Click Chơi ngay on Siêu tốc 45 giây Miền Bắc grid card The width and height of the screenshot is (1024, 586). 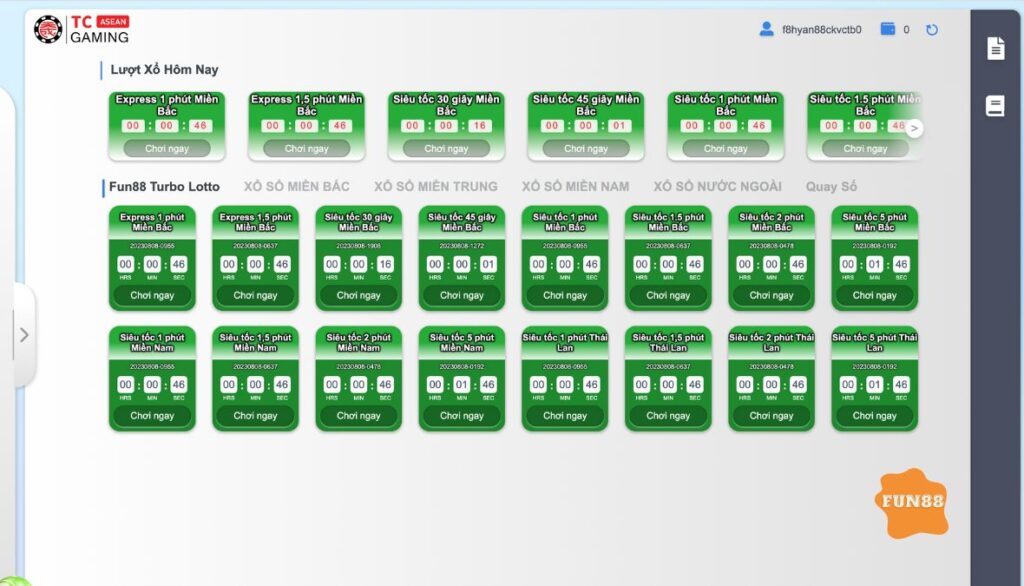[462, 295]
